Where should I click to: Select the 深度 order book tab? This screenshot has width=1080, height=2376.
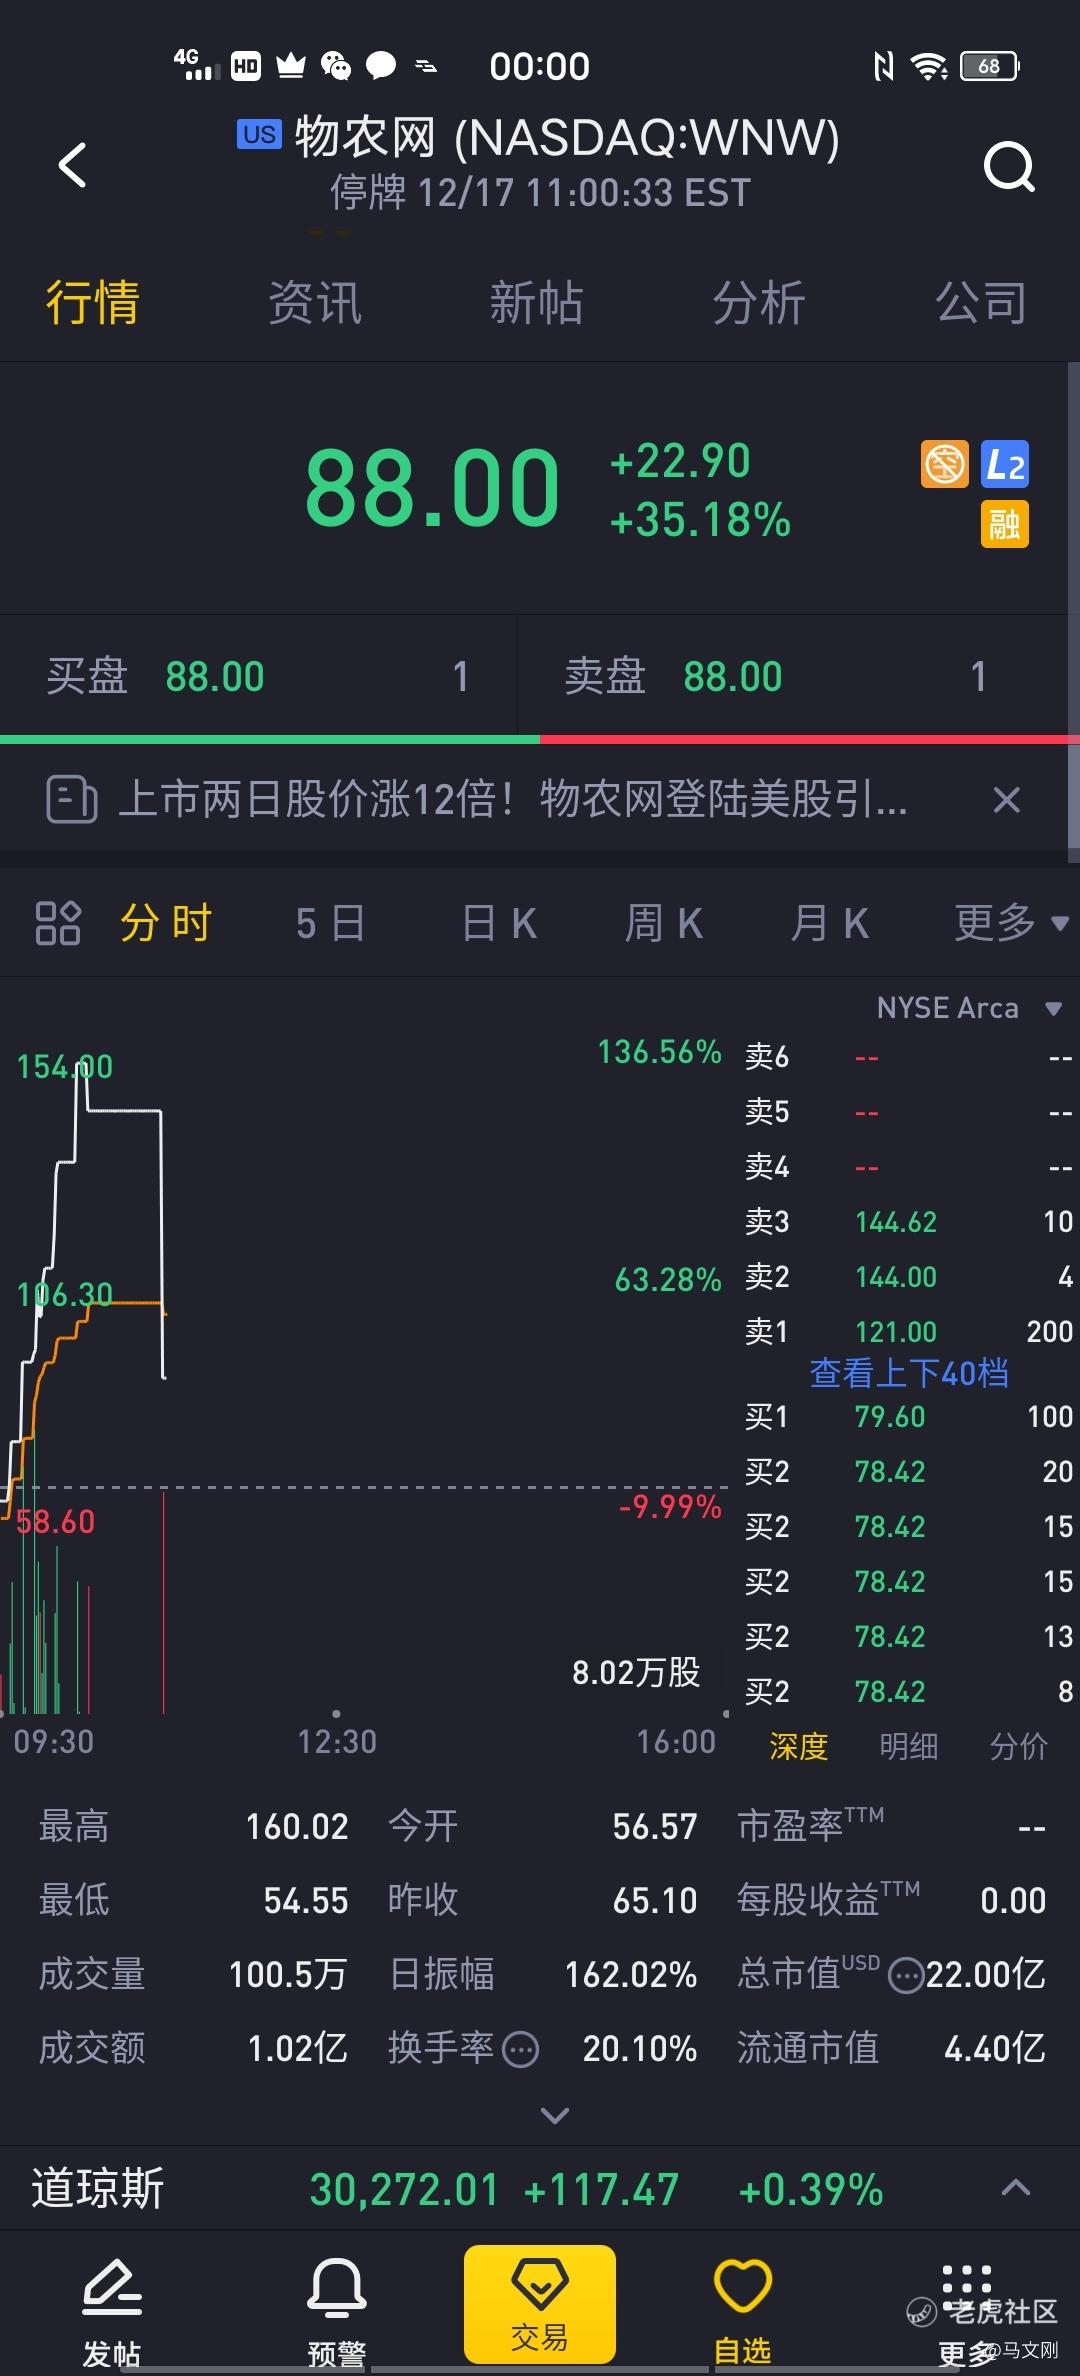pos(798,1746)
